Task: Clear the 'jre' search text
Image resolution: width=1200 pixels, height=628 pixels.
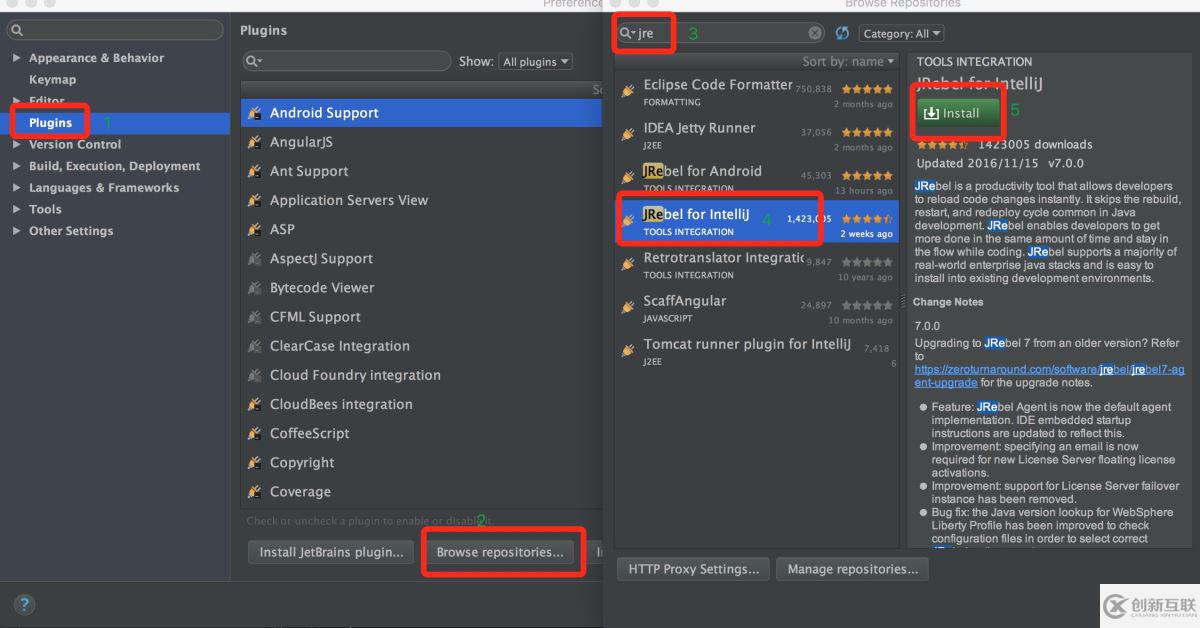Action: point(815,33)
